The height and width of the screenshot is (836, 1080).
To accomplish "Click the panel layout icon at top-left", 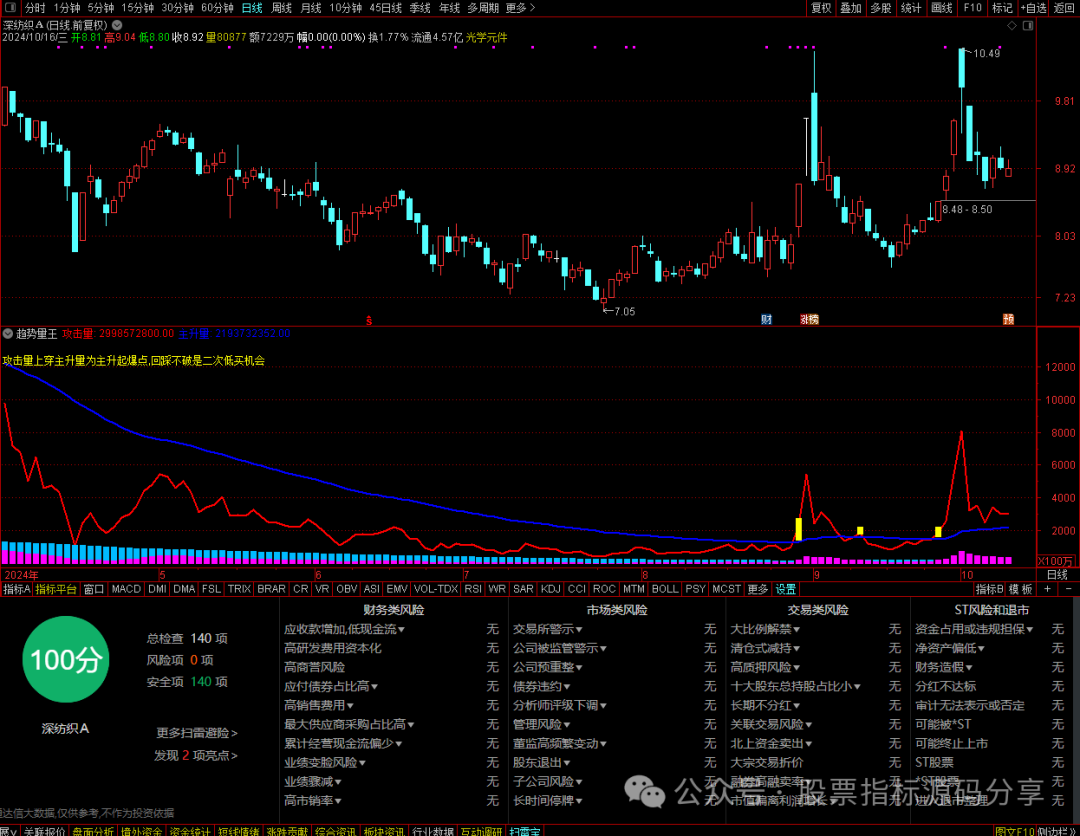I will 10,8.
